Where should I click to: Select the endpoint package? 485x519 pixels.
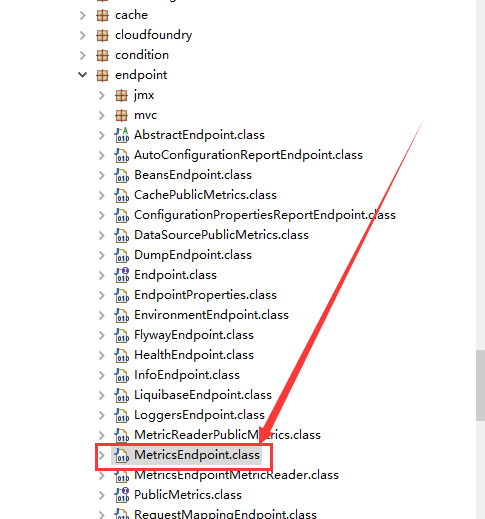(x=141, y=75)
